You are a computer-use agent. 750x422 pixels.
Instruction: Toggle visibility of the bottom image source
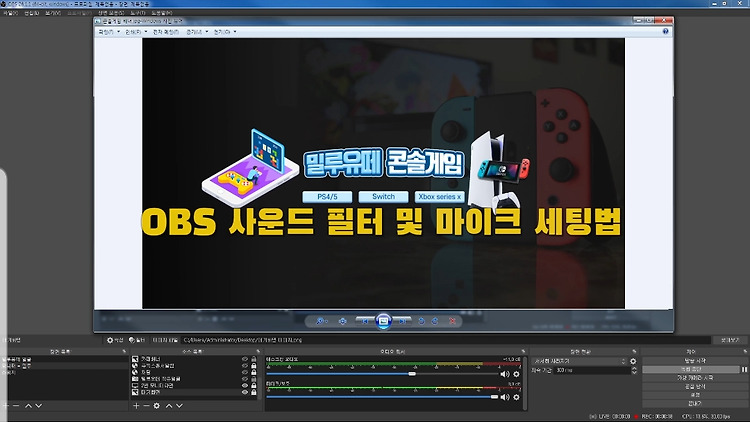[245, 392]
